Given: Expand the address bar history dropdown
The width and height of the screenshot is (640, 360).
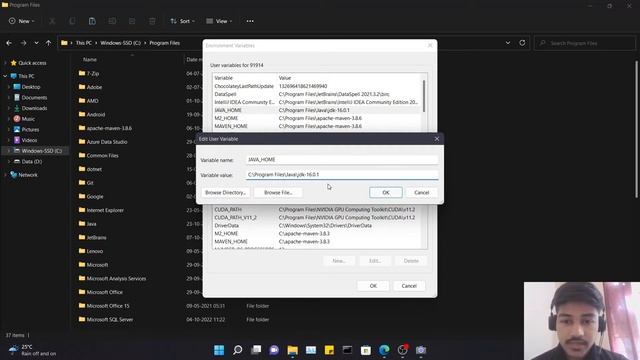Looking at the screenshot, I should 508,43.
